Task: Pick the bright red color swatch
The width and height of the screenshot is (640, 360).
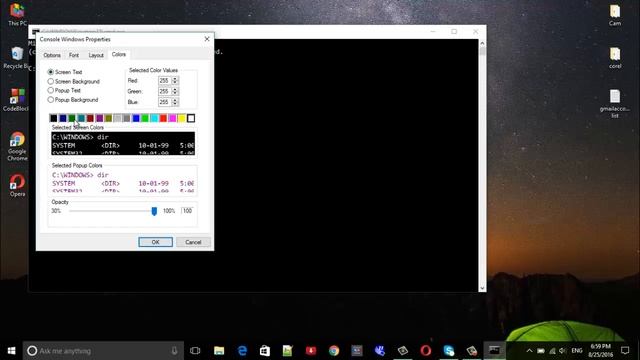Action: 163,118
